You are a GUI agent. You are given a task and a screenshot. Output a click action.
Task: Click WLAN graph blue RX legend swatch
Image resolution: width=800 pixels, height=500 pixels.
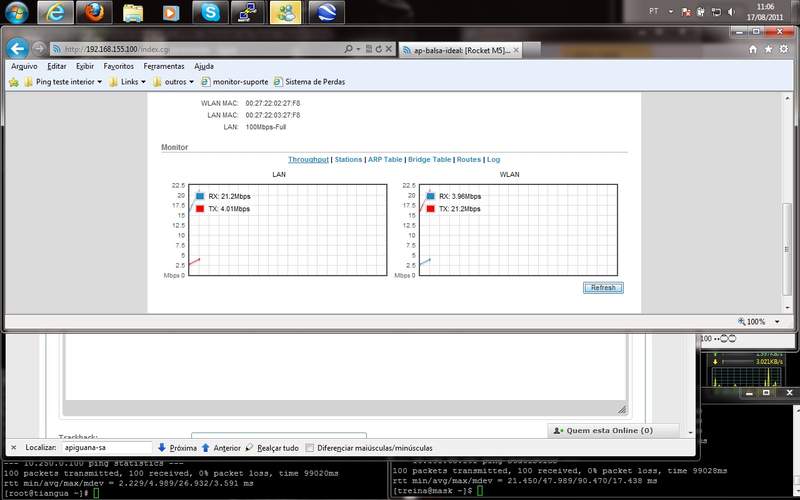coord(431,196)
